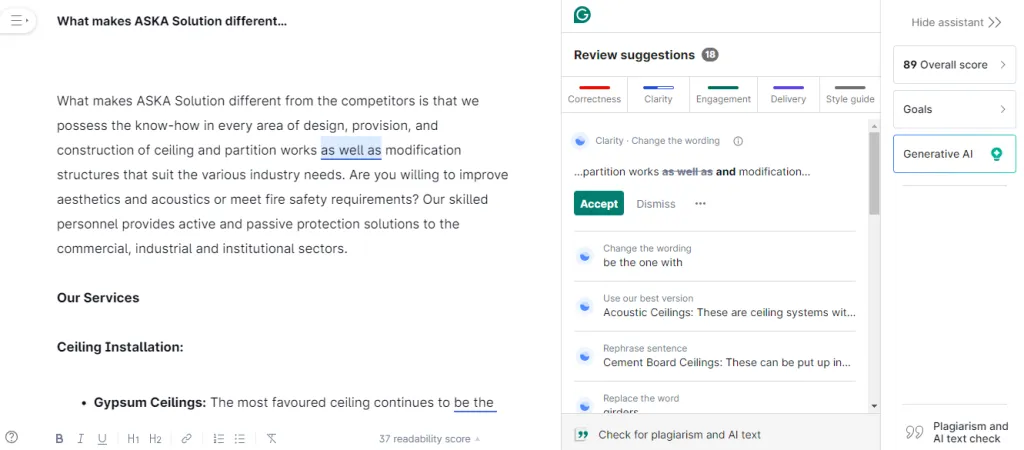The height and width of the screenshot is (450, 1024).
Task: Click the Grammarly logo icon
Action: tap(582, 14)
